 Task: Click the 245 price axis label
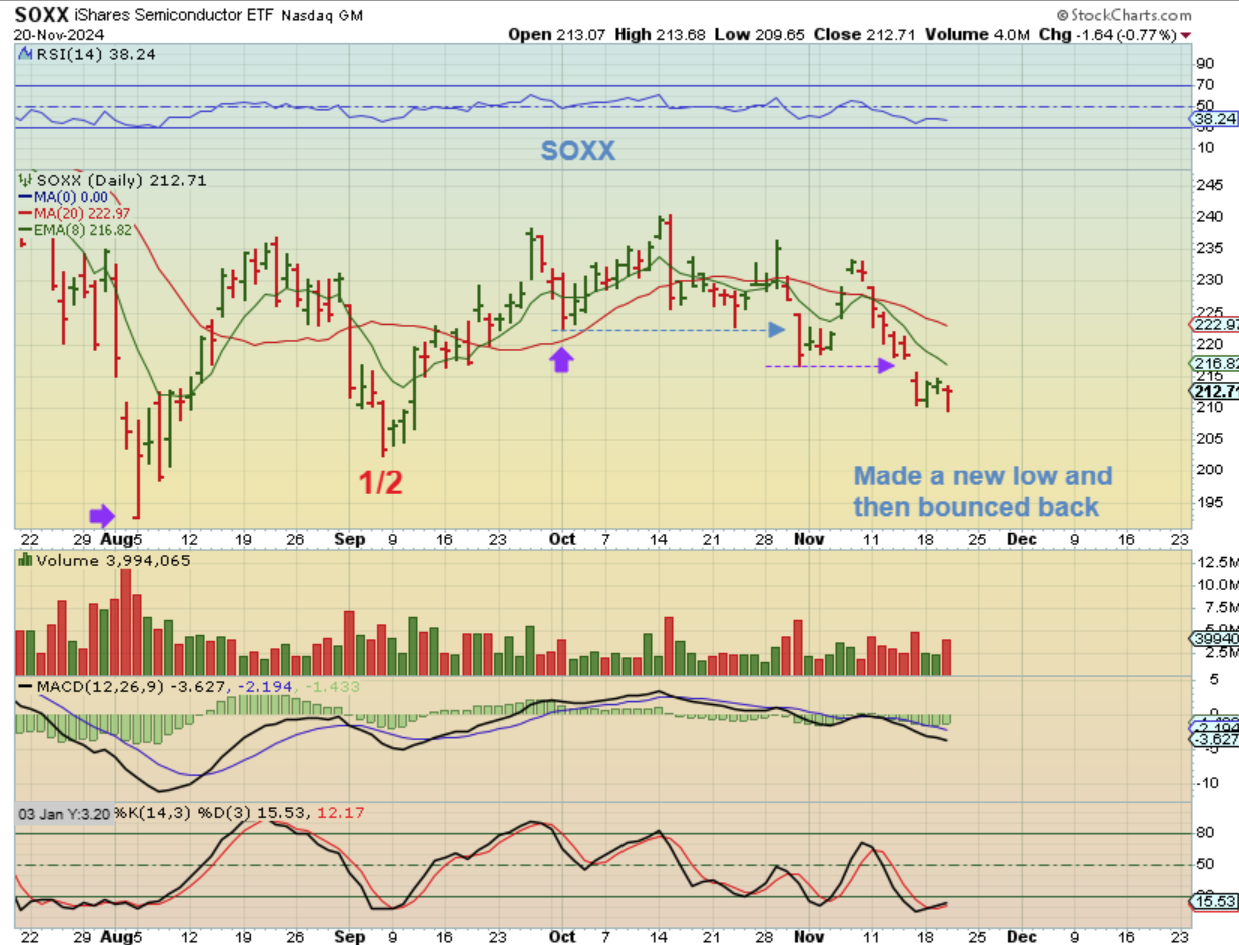coord(1208,184)
